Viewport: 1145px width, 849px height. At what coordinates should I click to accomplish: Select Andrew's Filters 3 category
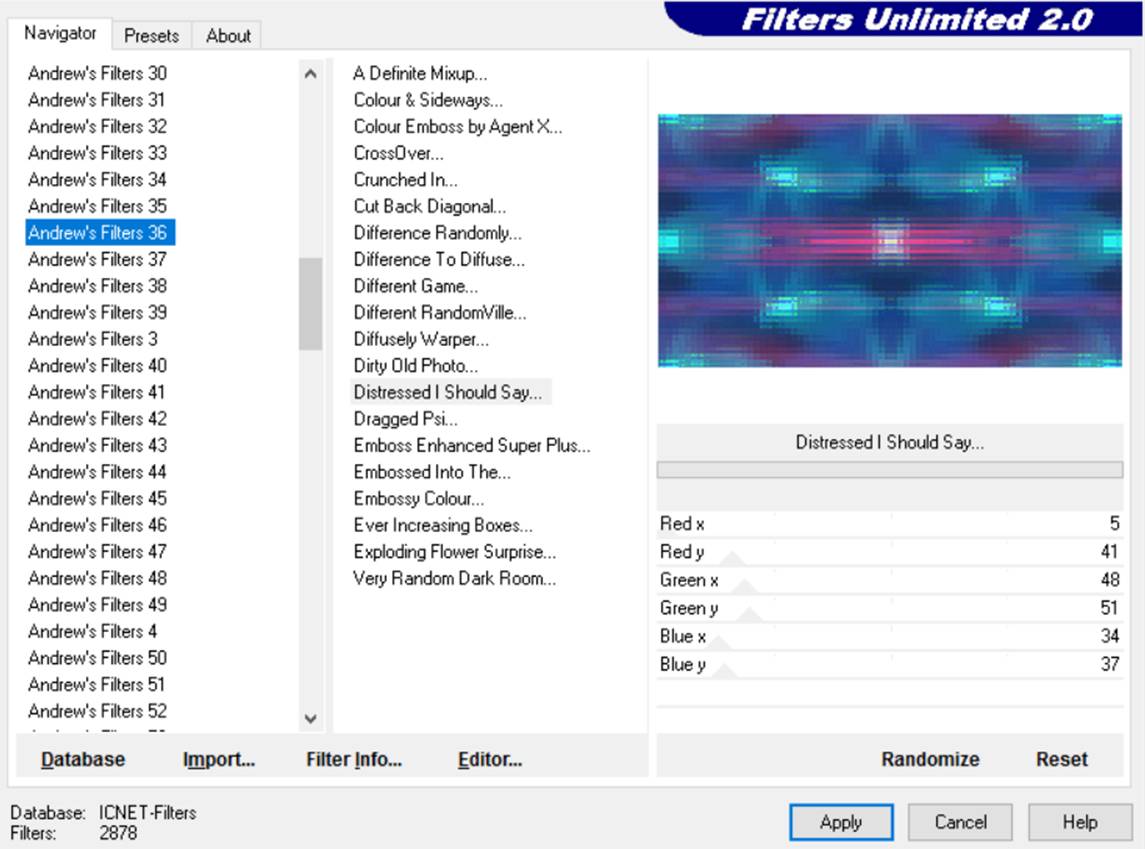click(x=93, y=339)
